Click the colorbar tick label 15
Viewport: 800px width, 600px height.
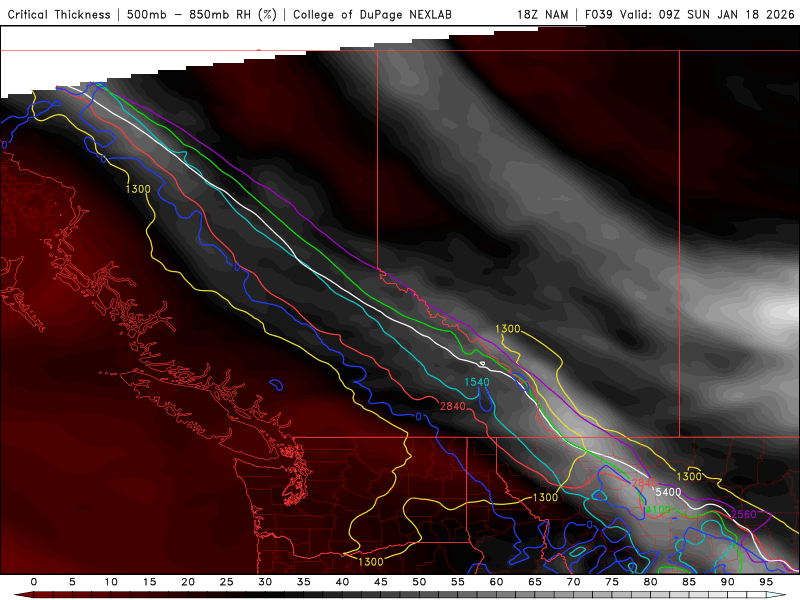pyautogui.click(x=149, y=582)
